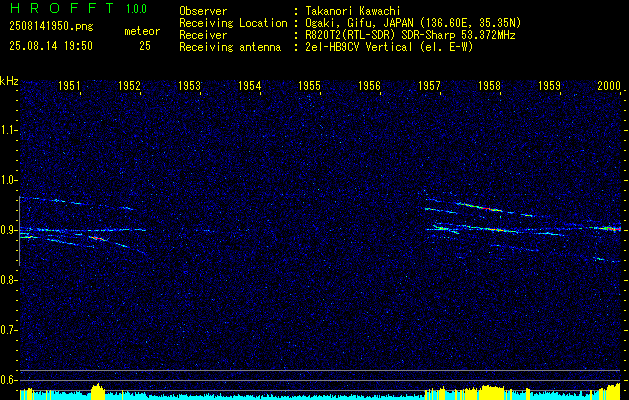
Task: Click the red echo peak near 1958
Action: coord(486,208)
